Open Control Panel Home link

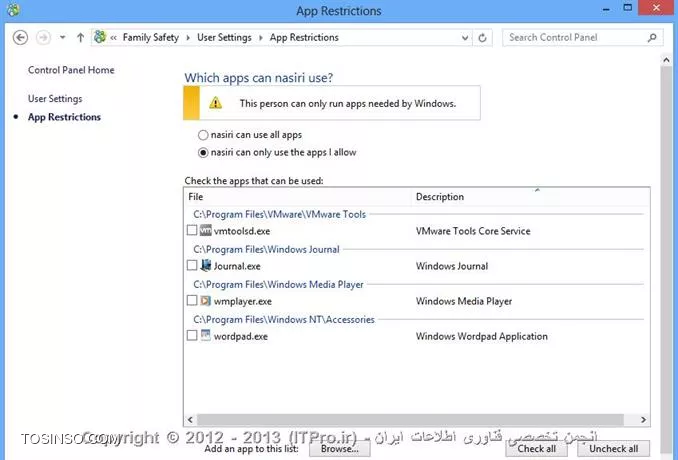[x=71, y=70]
